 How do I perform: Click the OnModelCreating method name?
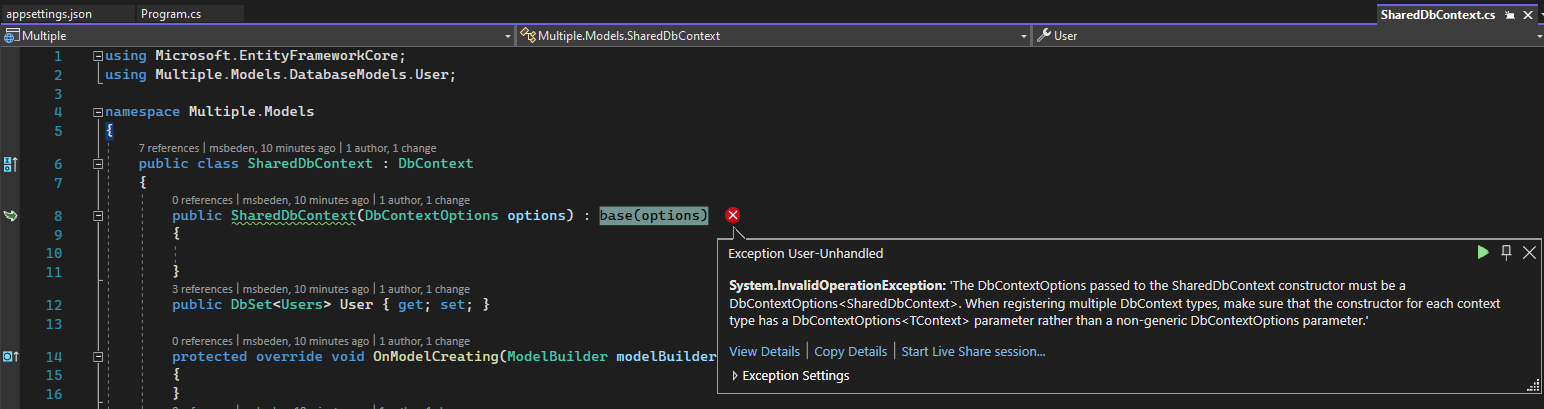pos(431,356)
